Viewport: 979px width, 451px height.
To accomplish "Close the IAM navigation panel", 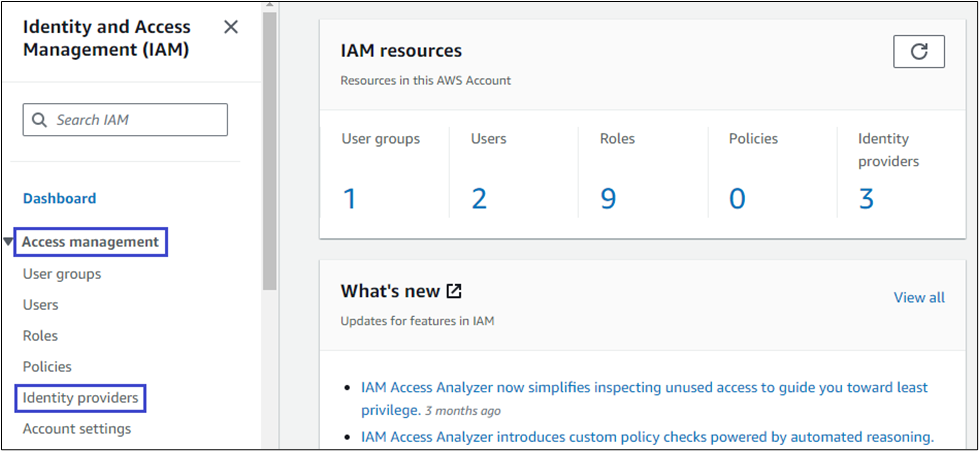I will pyautogui.click(x=231, y=27).
